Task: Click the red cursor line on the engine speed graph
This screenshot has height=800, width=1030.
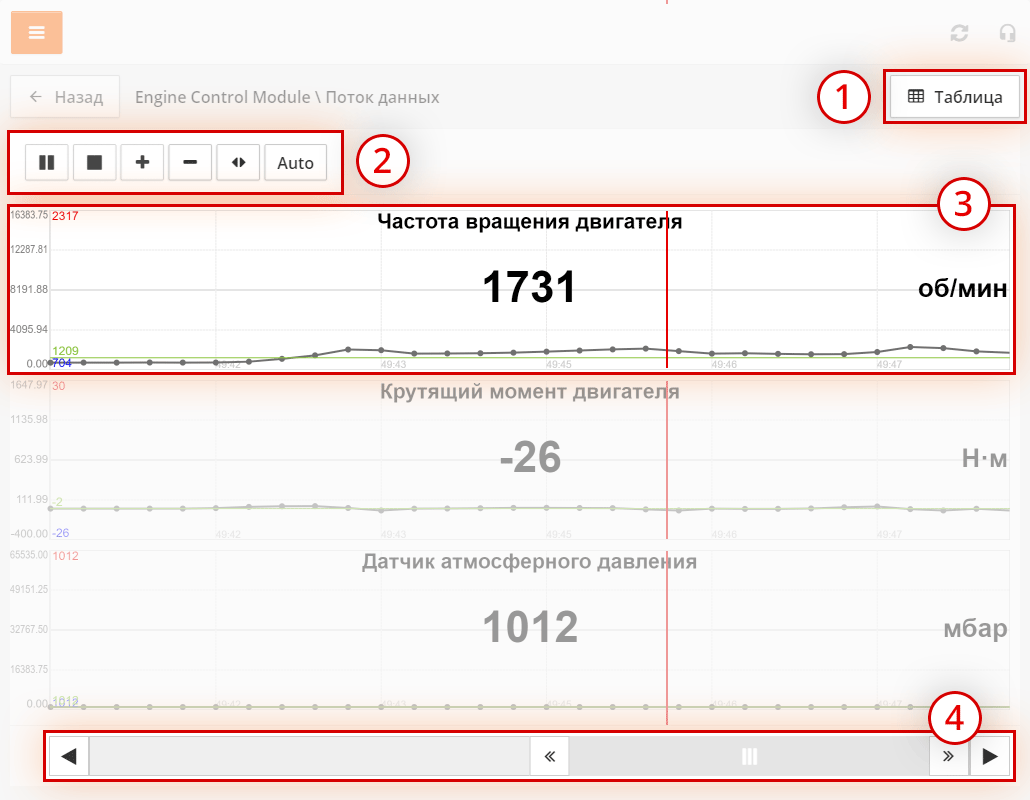Action: pyautogui.click(x=667, y=300)
